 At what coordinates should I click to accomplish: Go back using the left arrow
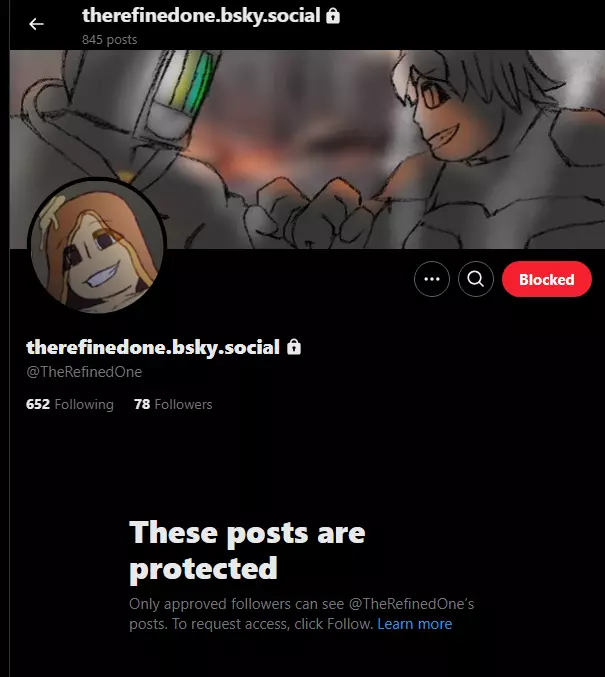tap(36, 24)
